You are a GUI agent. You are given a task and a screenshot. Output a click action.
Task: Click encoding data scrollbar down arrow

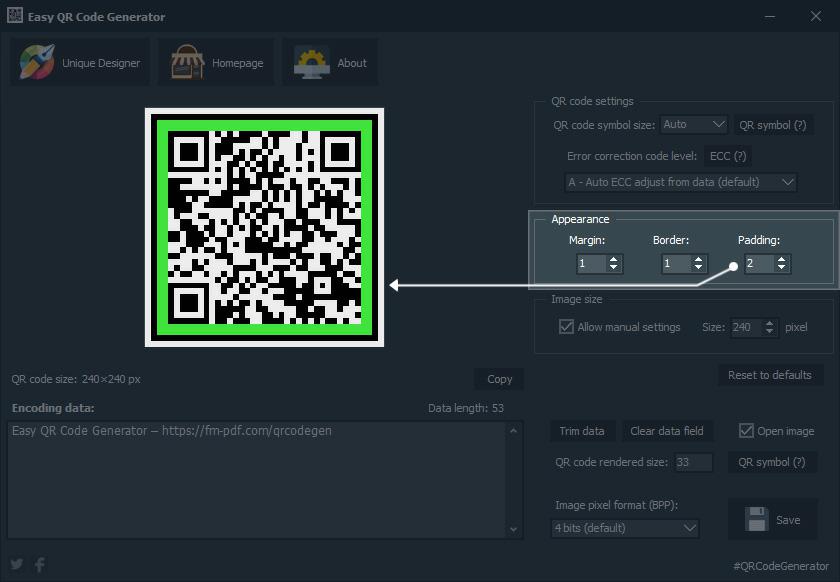(x=513, y=529)
